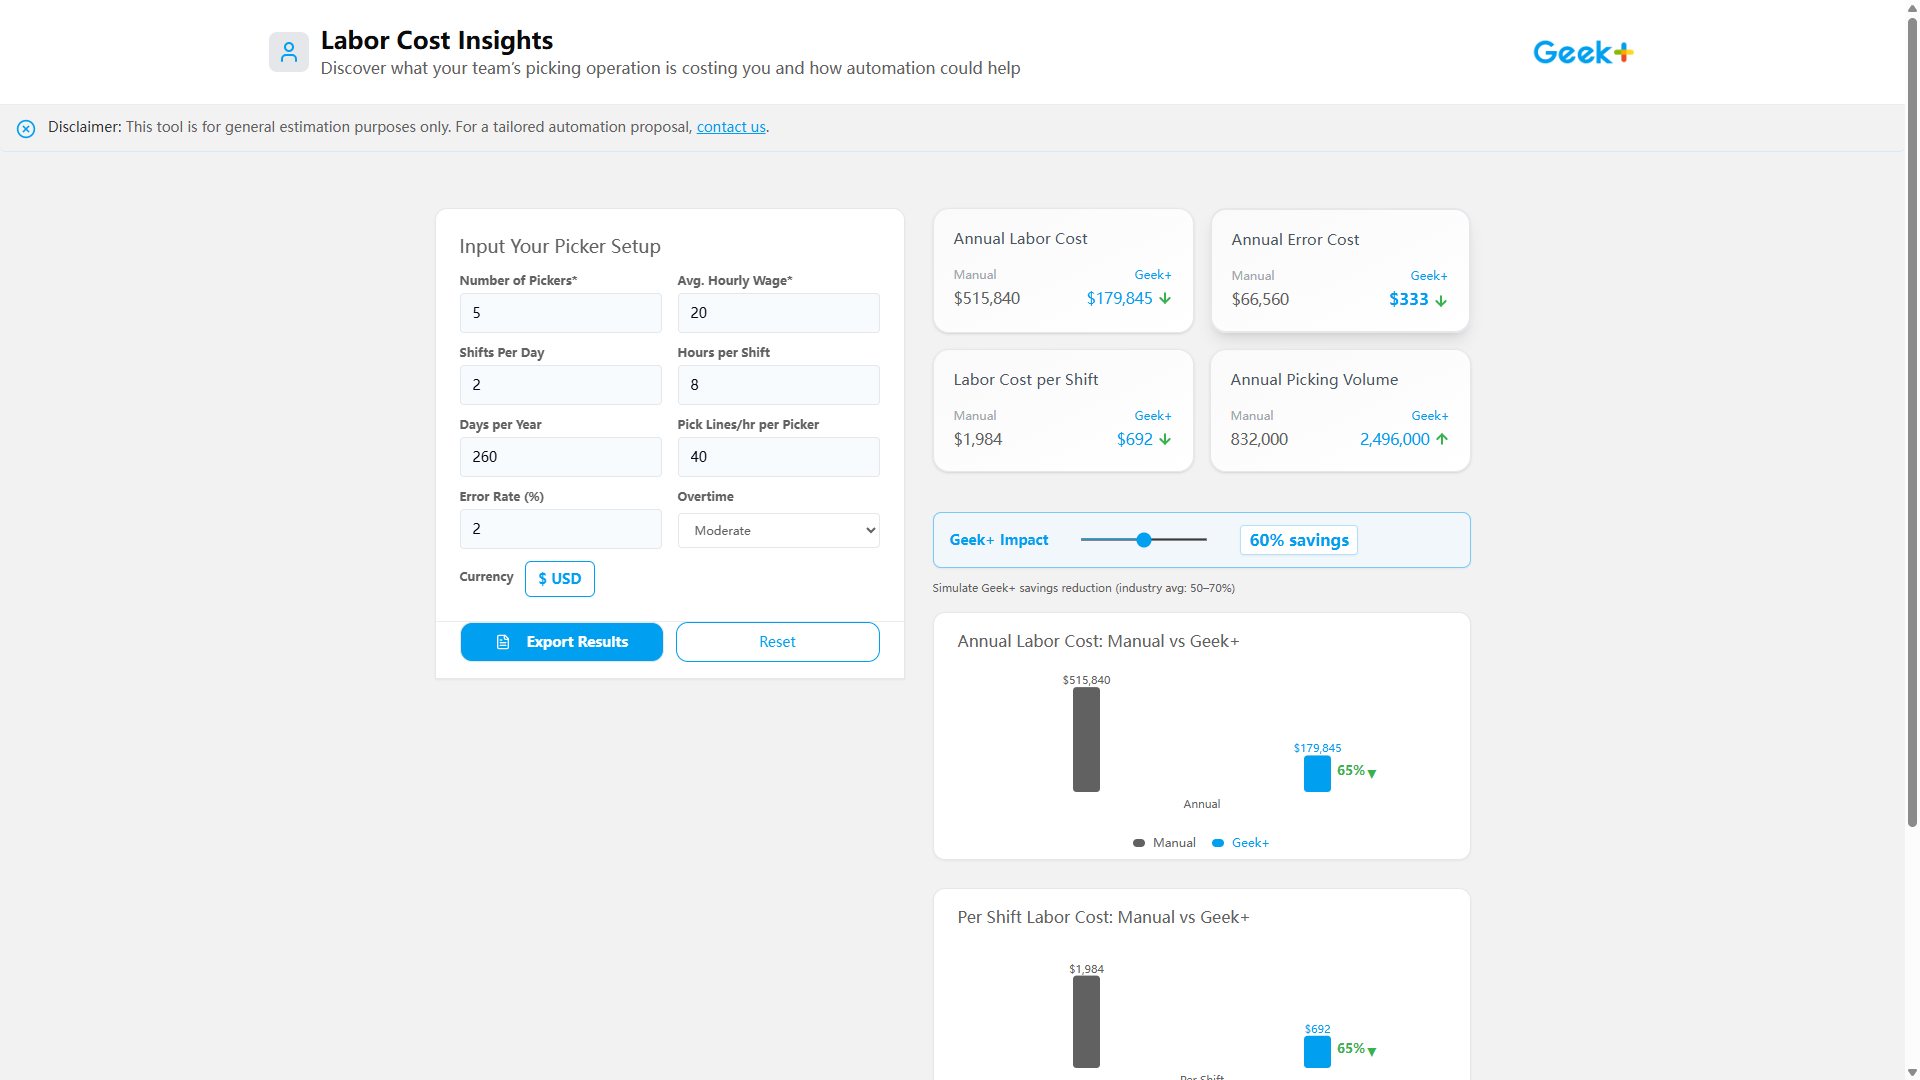
Task: Adjust the Geek+ Impact savings slider
Action: (1142, 539)
